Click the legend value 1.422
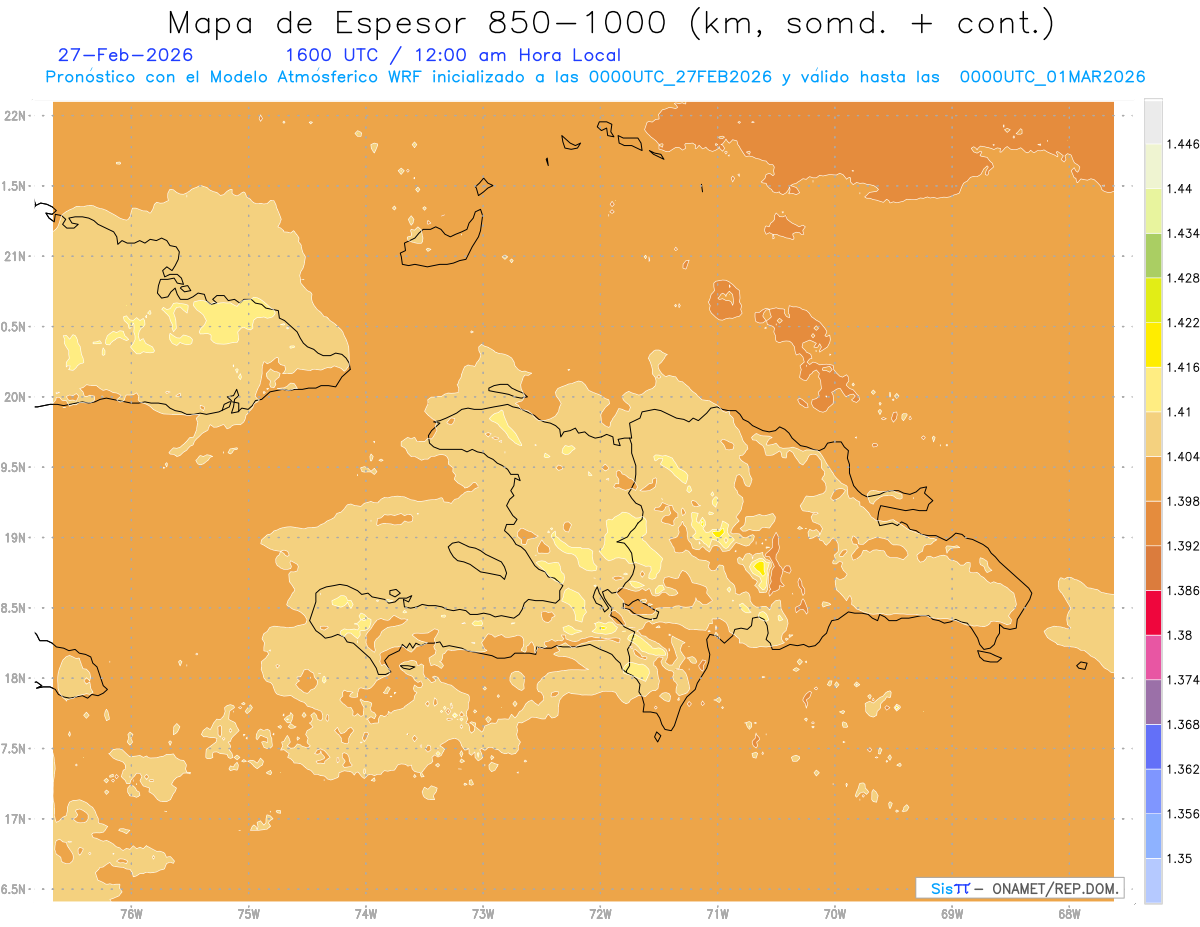The height and width of the screenshot is (927, 1200). [x=1185, y=322]
